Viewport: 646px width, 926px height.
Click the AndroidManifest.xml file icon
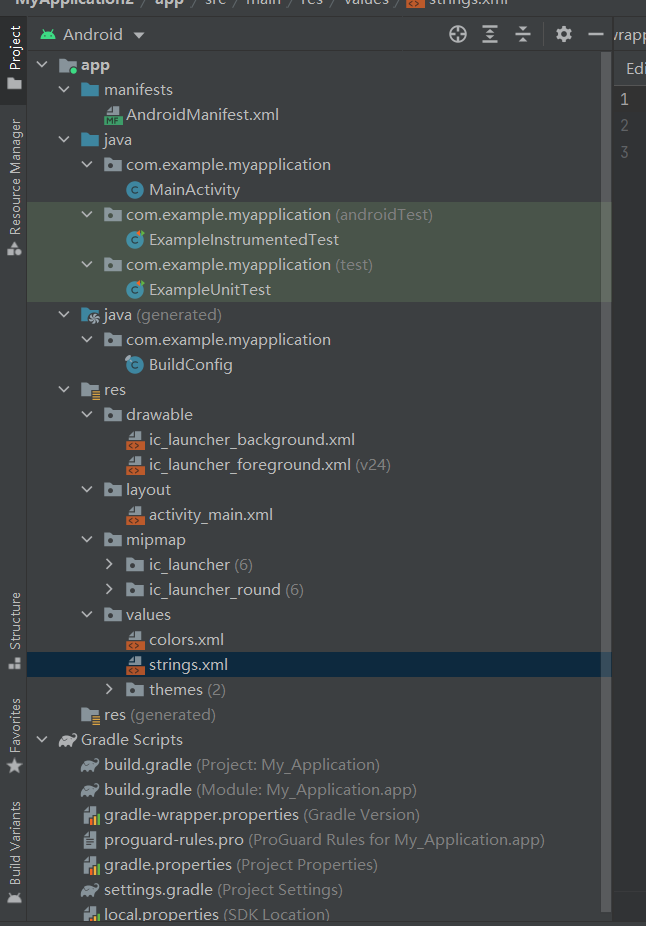pyautogui.click(x=113, y=115)
